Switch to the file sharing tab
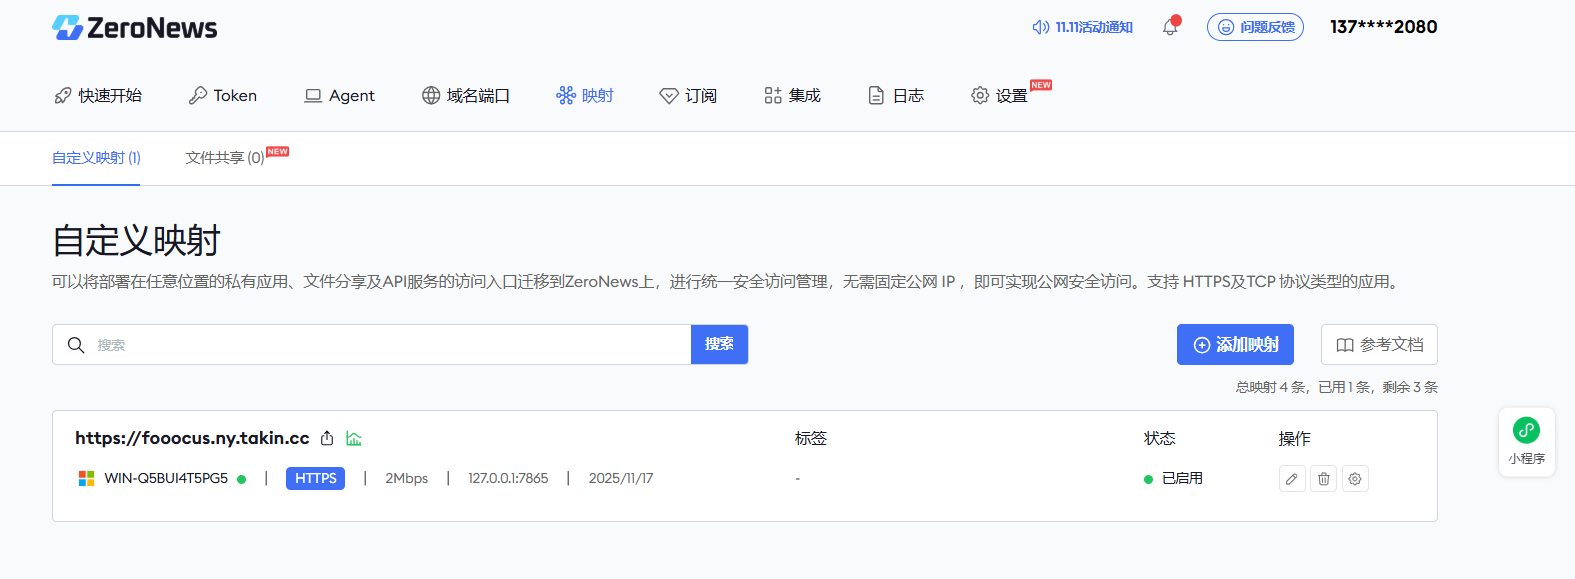 point(225,157)
